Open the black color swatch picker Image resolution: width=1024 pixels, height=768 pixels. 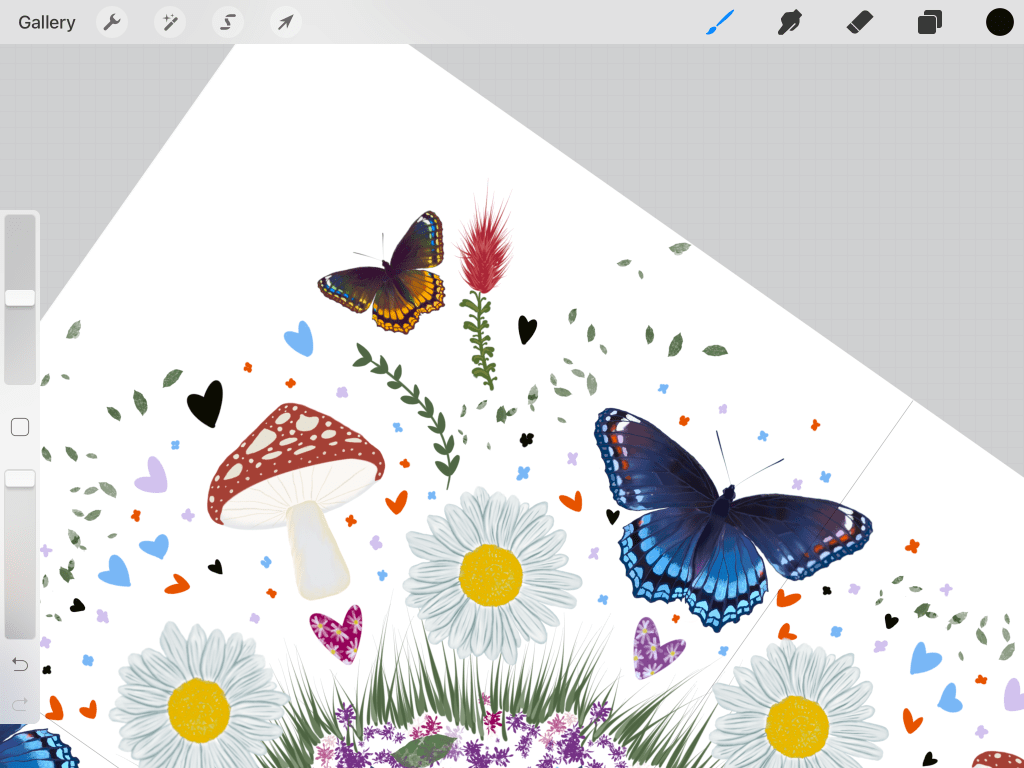(x=1000, y=22)
